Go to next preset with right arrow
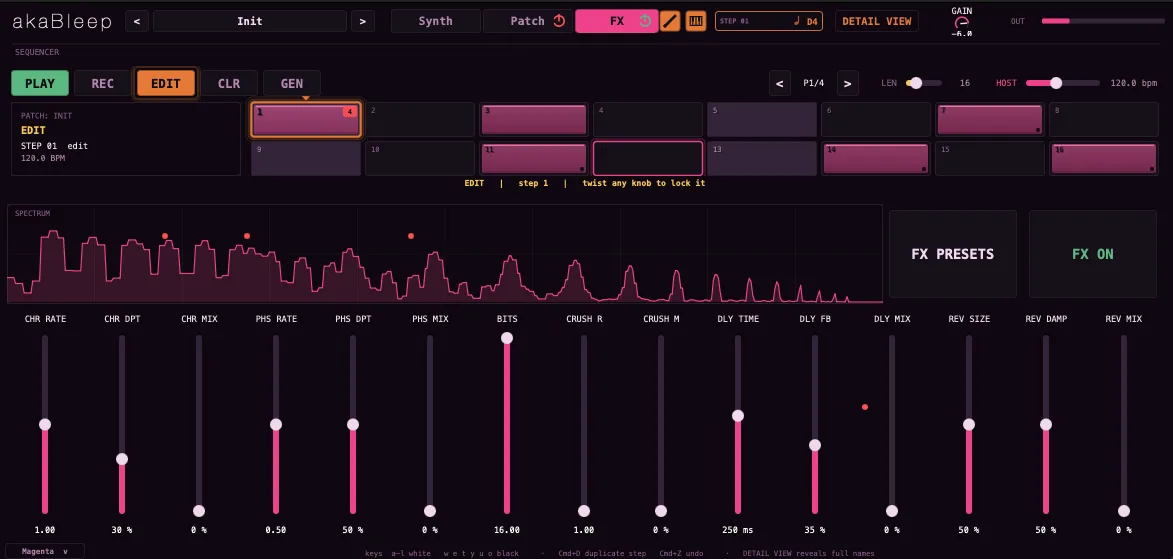 click(x=363, y=21)
